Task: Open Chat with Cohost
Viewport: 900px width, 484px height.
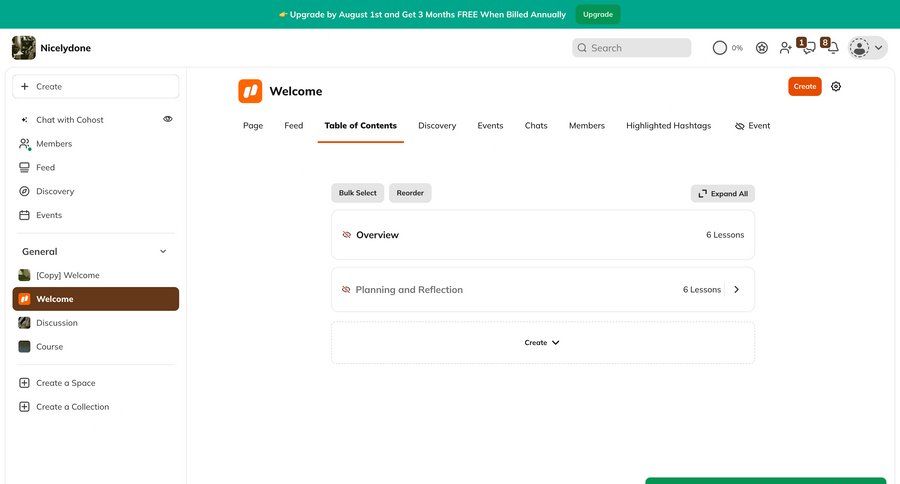Action: click(69, 119)
